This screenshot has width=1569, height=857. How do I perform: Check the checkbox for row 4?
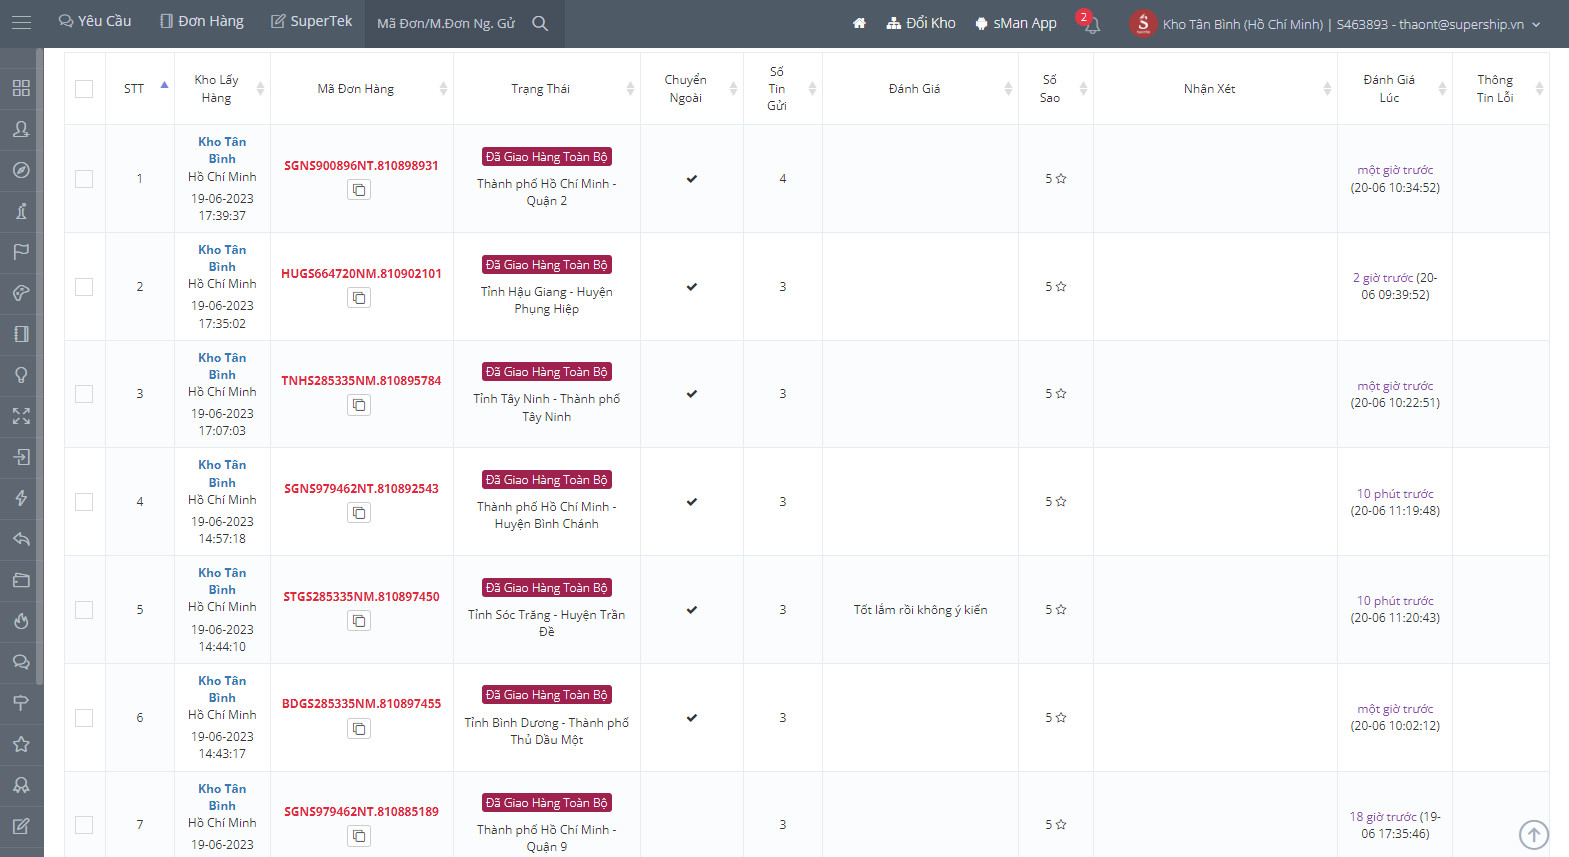click(x=84, y=502)
